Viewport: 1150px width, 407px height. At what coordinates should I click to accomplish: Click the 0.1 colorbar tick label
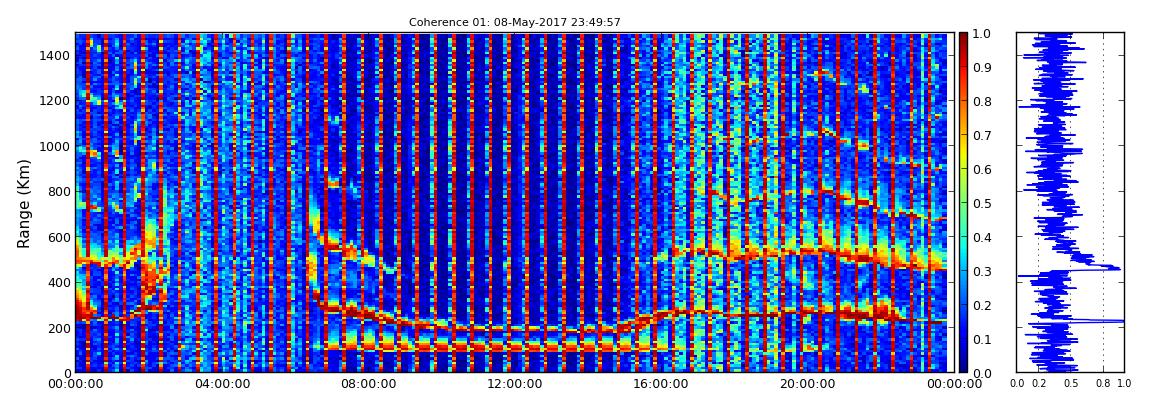981,339
